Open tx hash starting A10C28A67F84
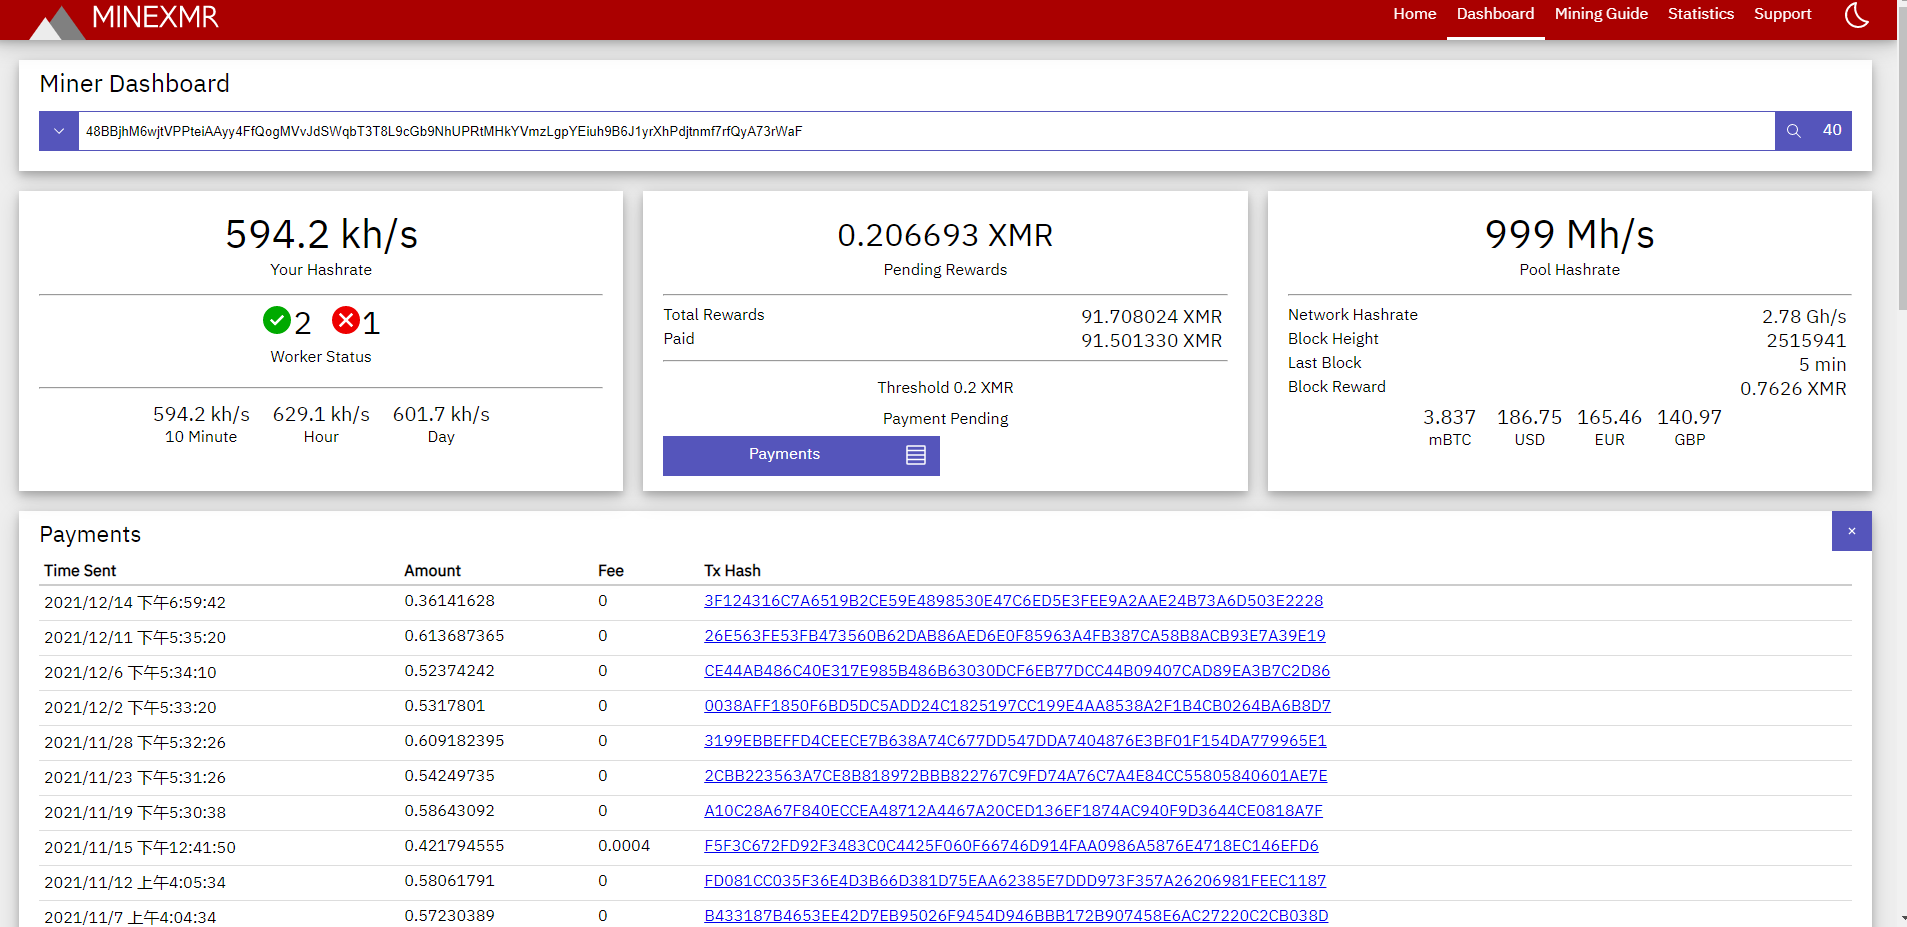The image size is (1907, 927). (x=1013, y=811)
